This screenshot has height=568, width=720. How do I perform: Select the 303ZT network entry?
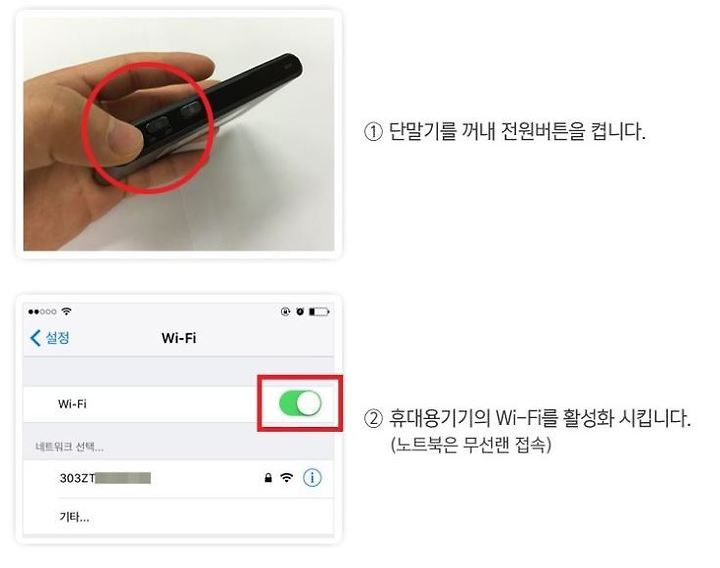click(x=179, y=478)
